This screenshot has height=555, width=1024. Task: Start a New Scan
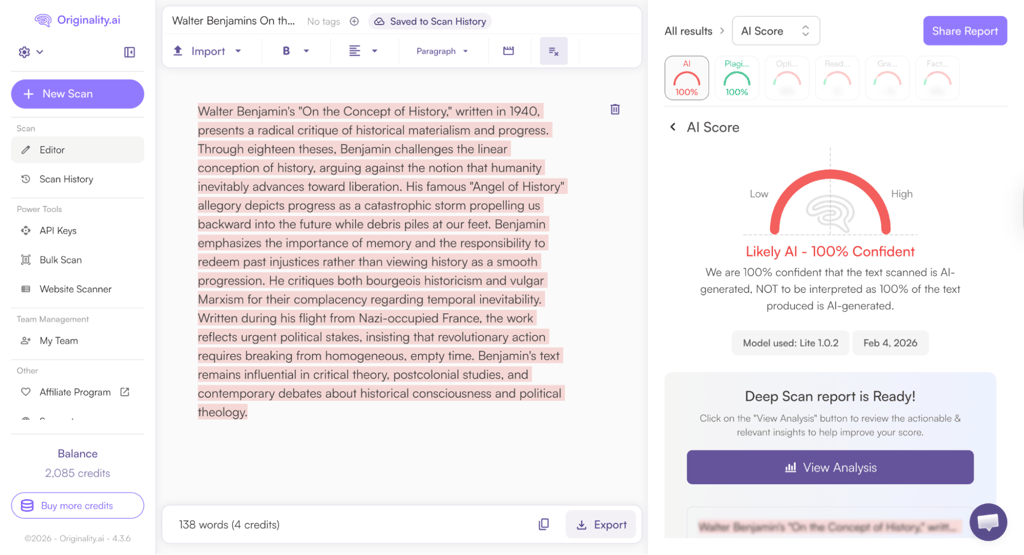pyautogui.click(x=78, y=94)
